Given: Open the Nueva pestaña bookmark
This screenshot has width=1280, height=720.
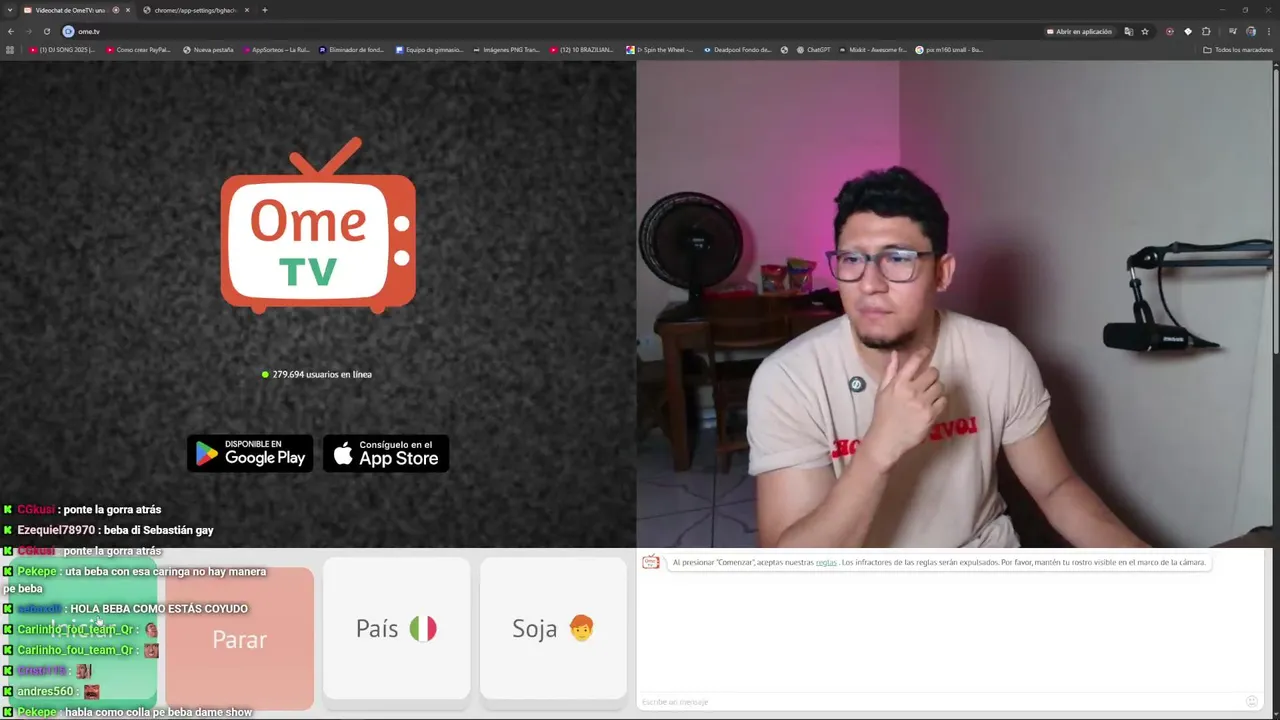Looking at the screenshot, I should pyautogui.click(x=210, y=49).
